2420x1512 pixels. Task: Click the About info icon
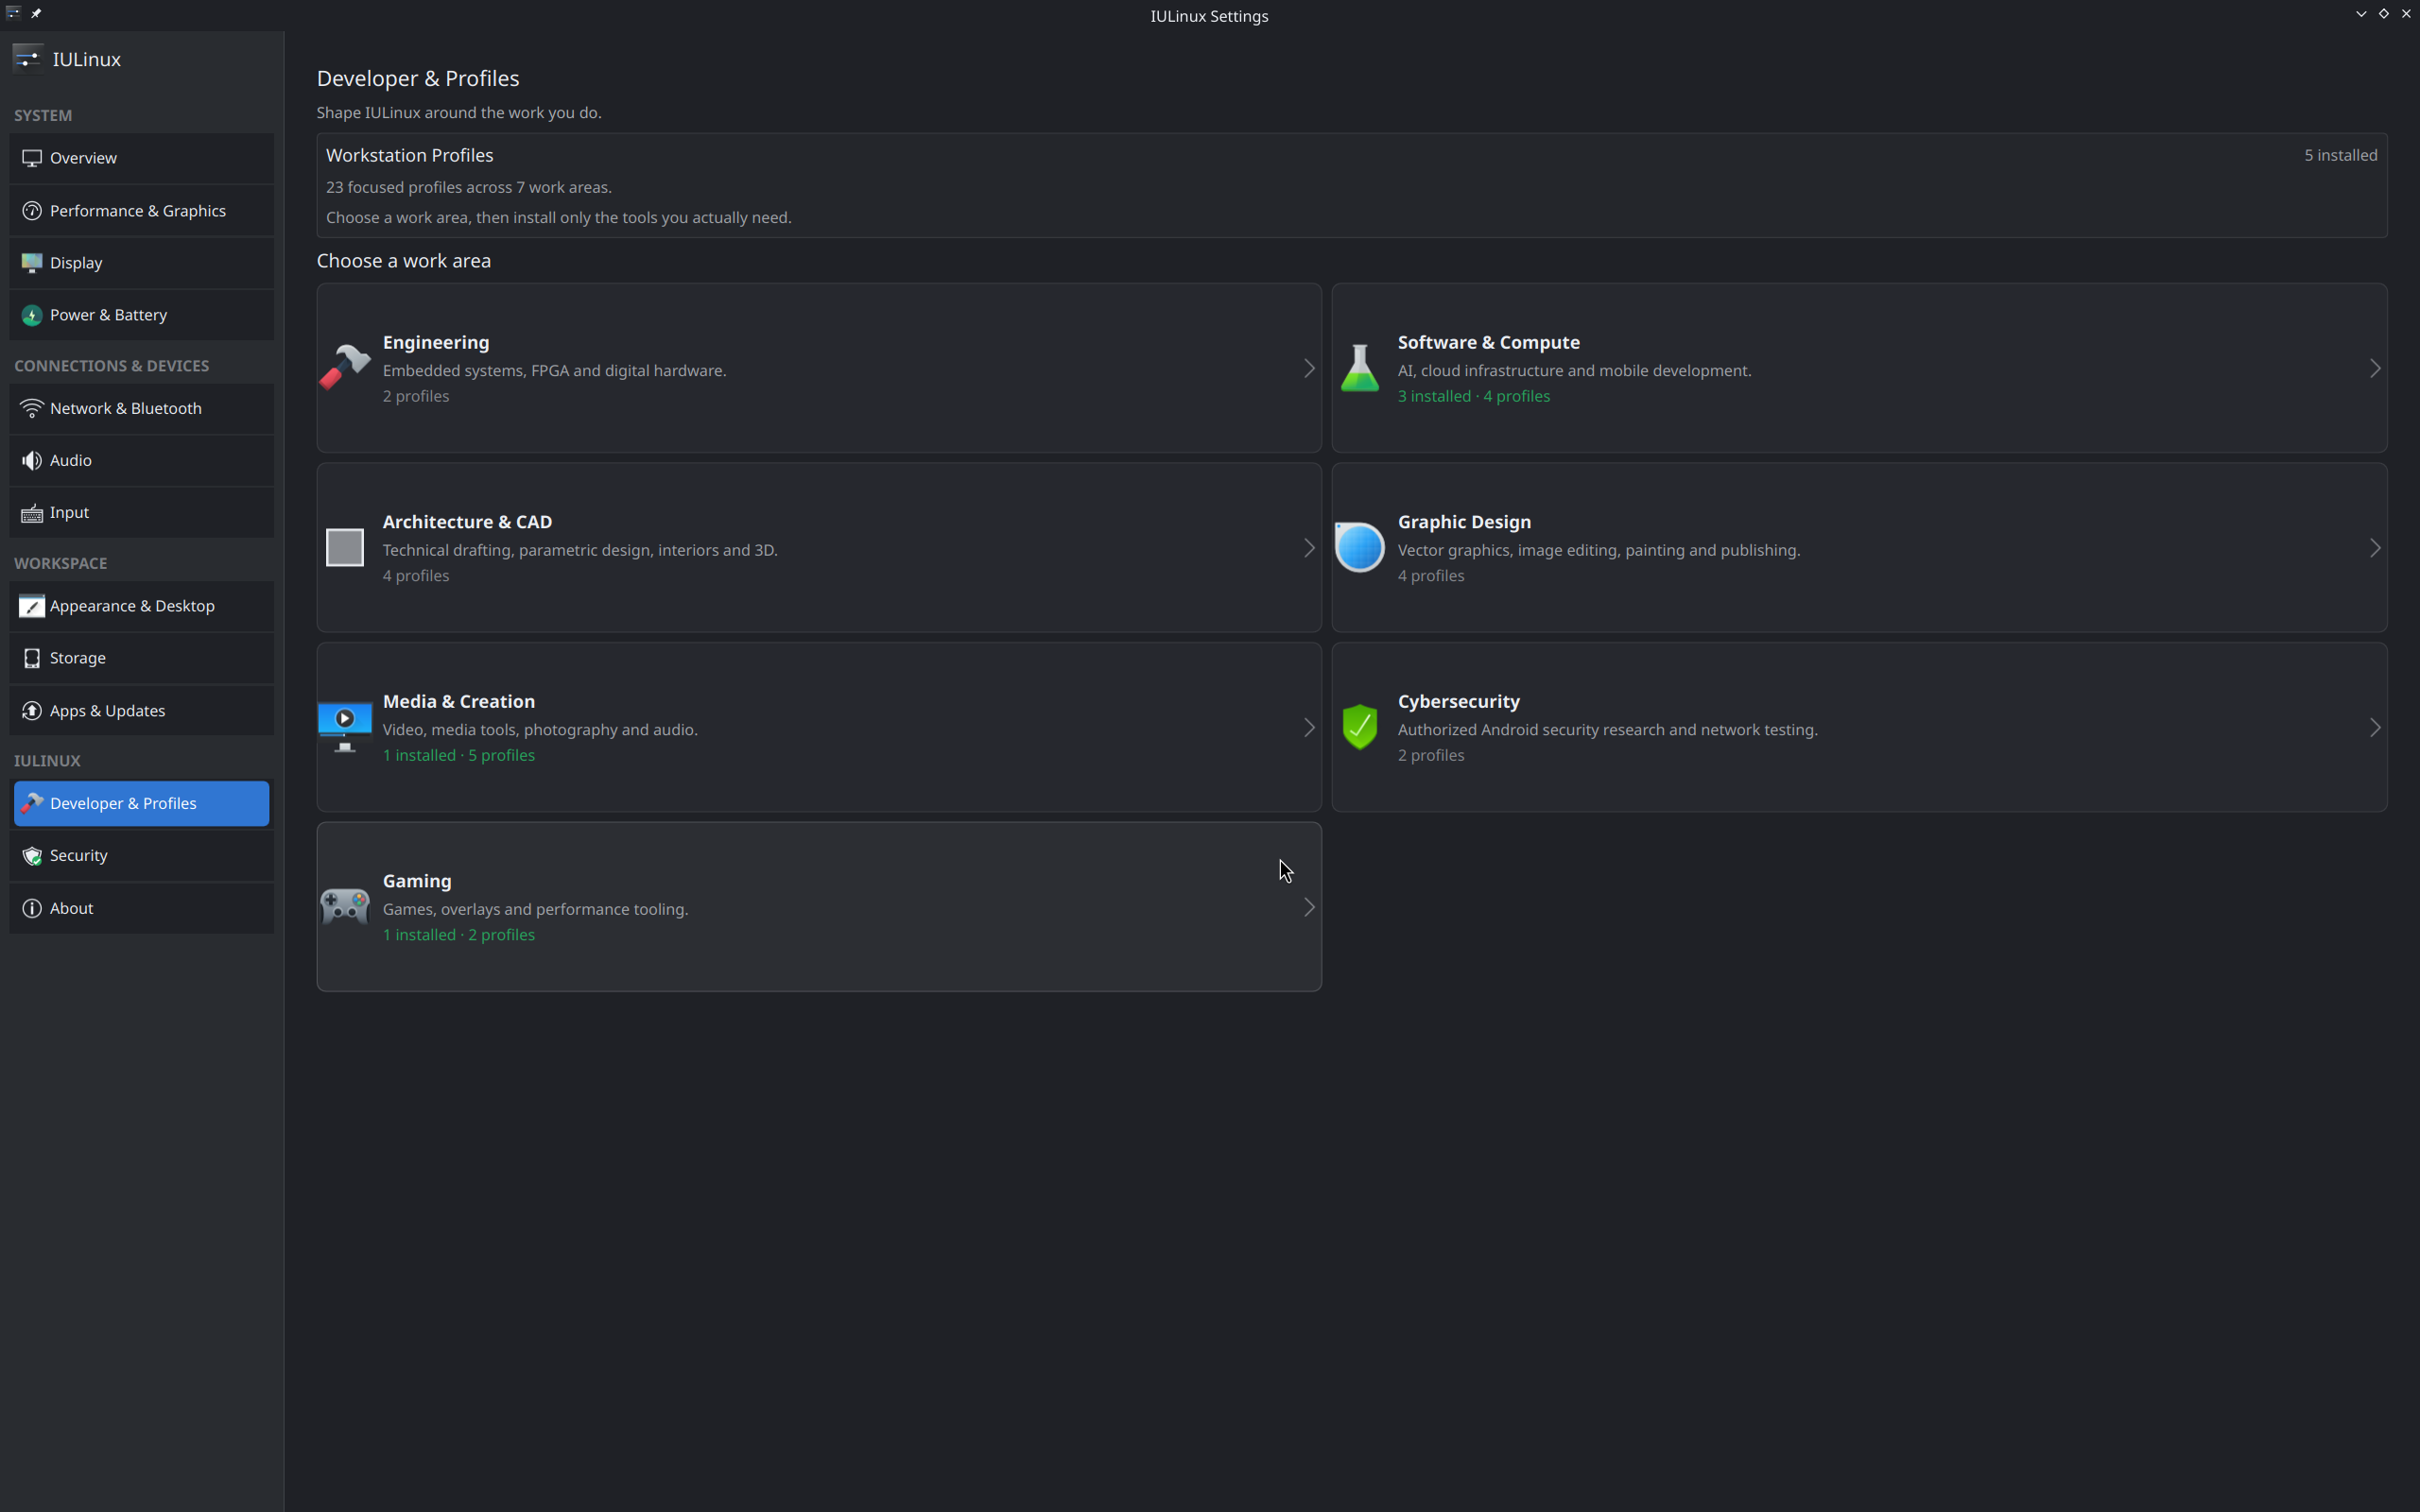(x=32, y=908)
